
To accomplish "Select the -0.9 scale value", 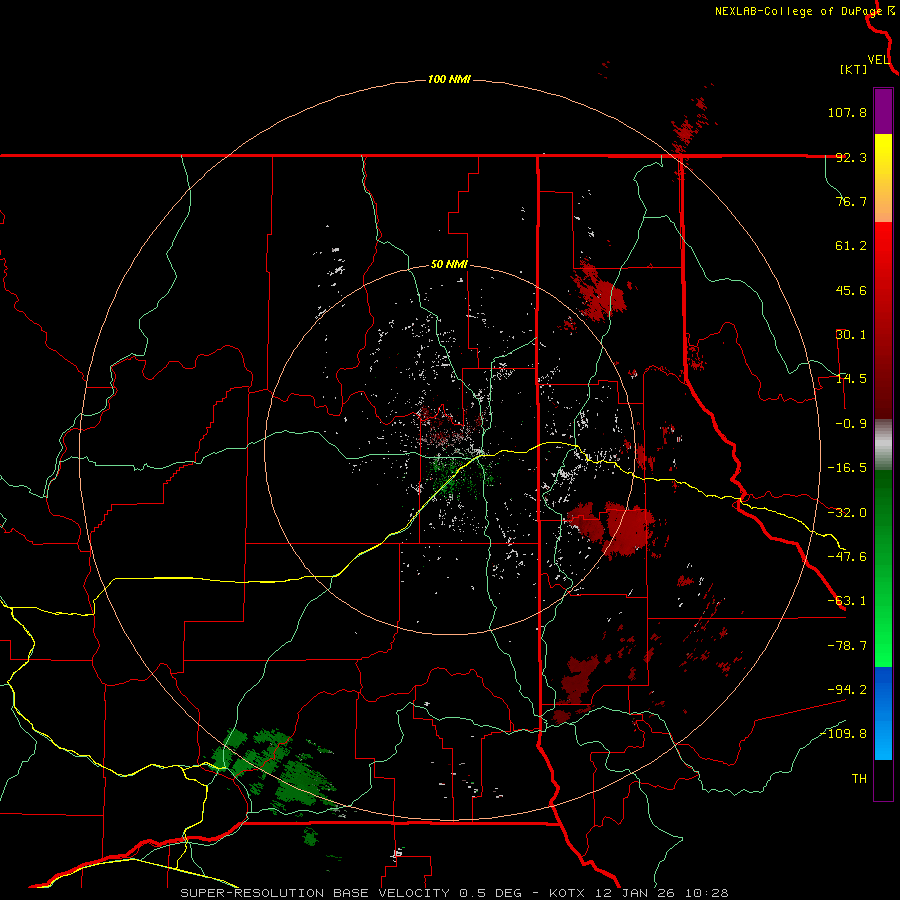I will coord(851,424).
